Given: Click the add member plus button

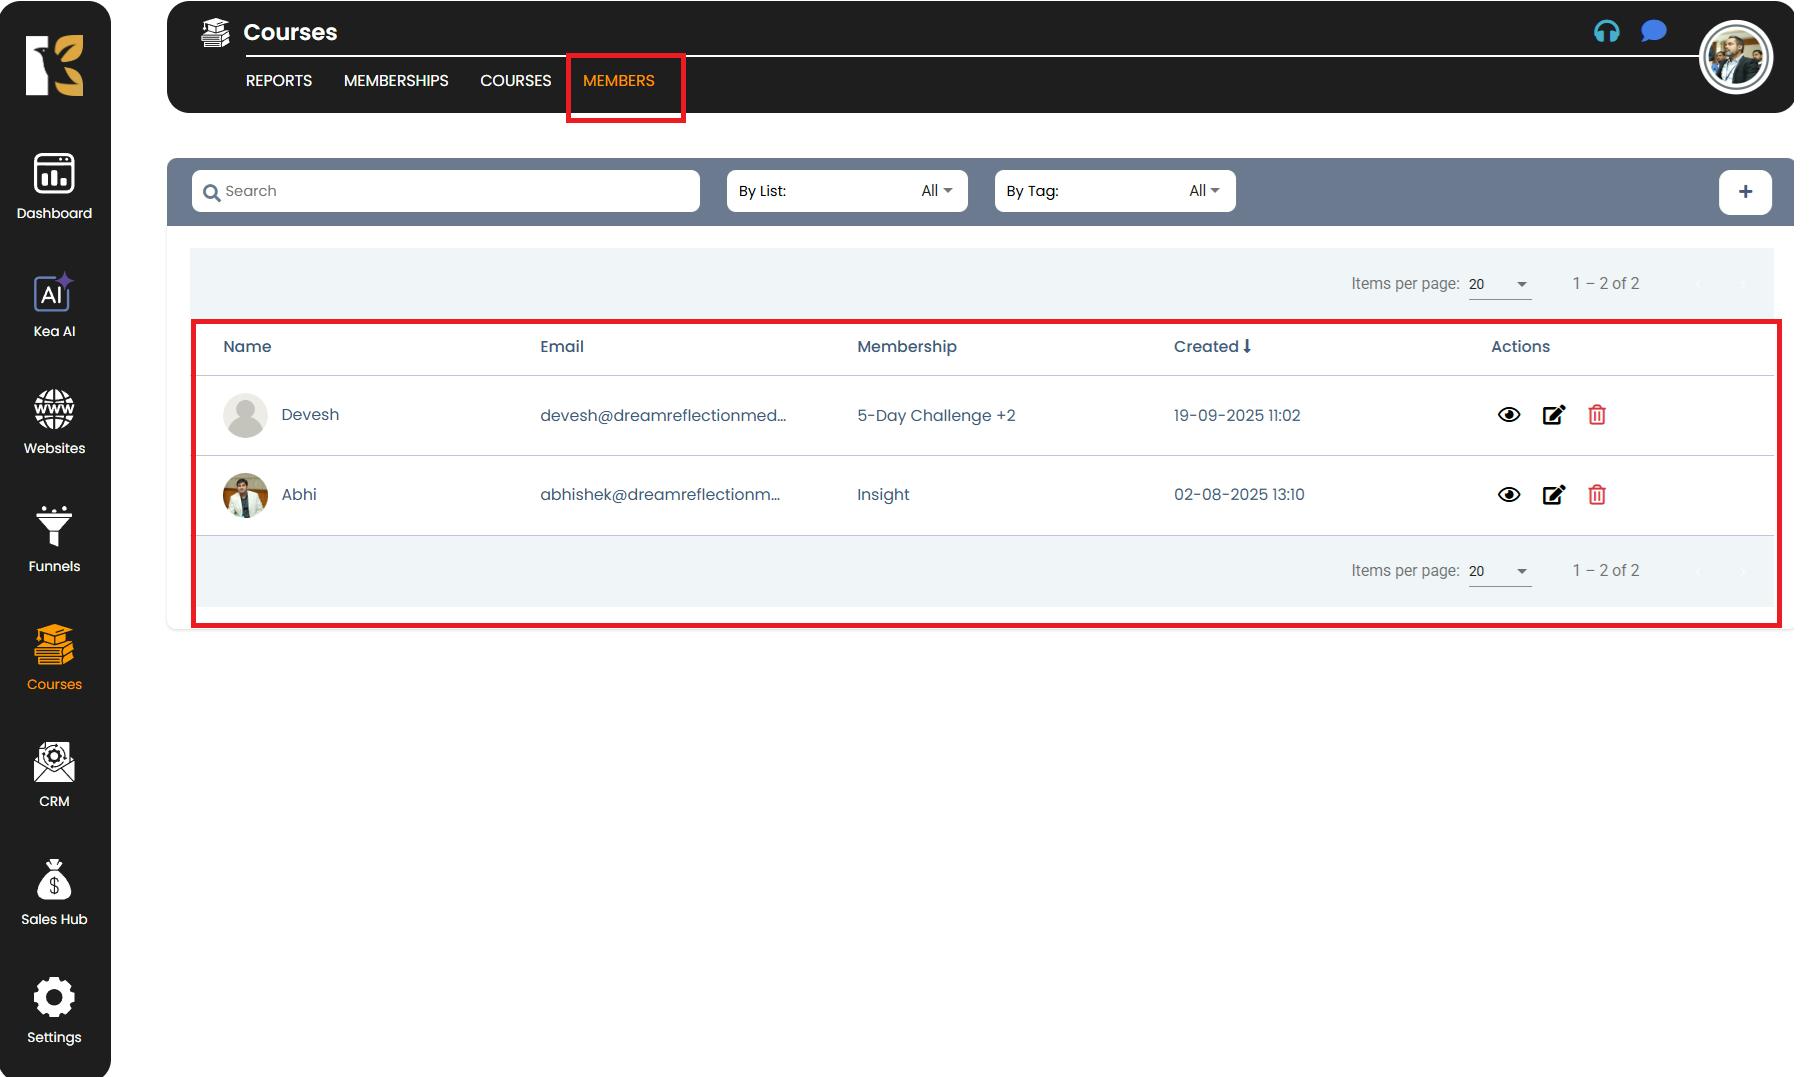Looking at the screenshot, I should click(x=1744, y=192).
